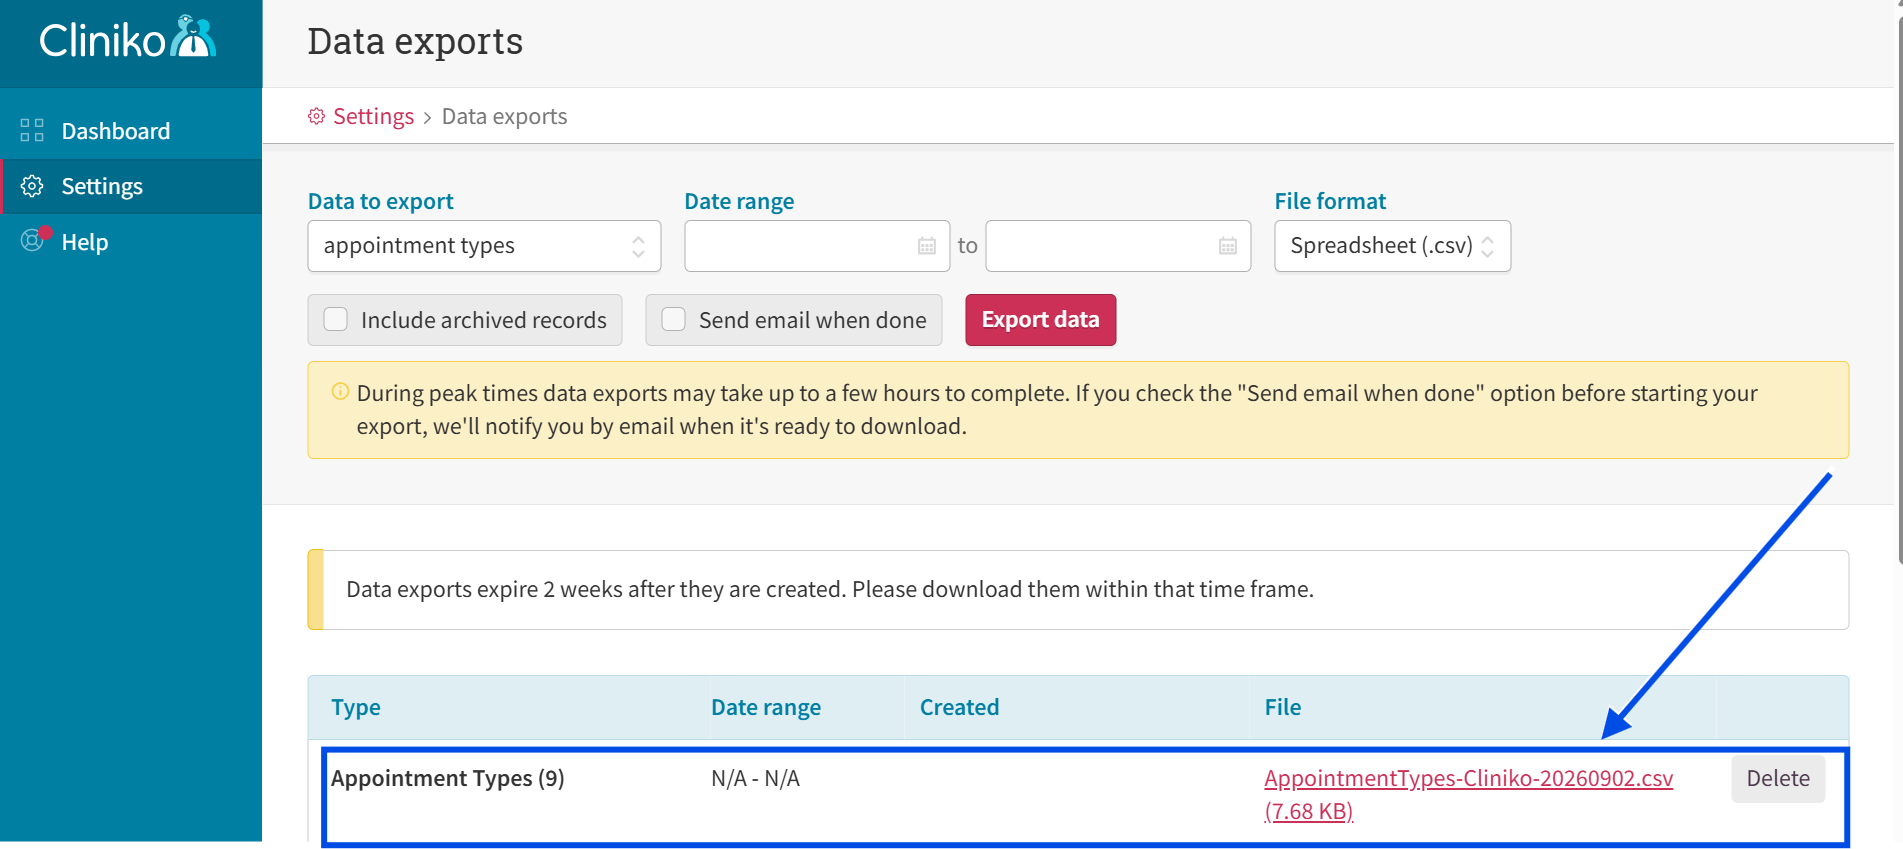Image resolution: width=1903 pixels, height=849 pixels.
Task: Select Settings in the sidebar
Action: coord(131,186)
